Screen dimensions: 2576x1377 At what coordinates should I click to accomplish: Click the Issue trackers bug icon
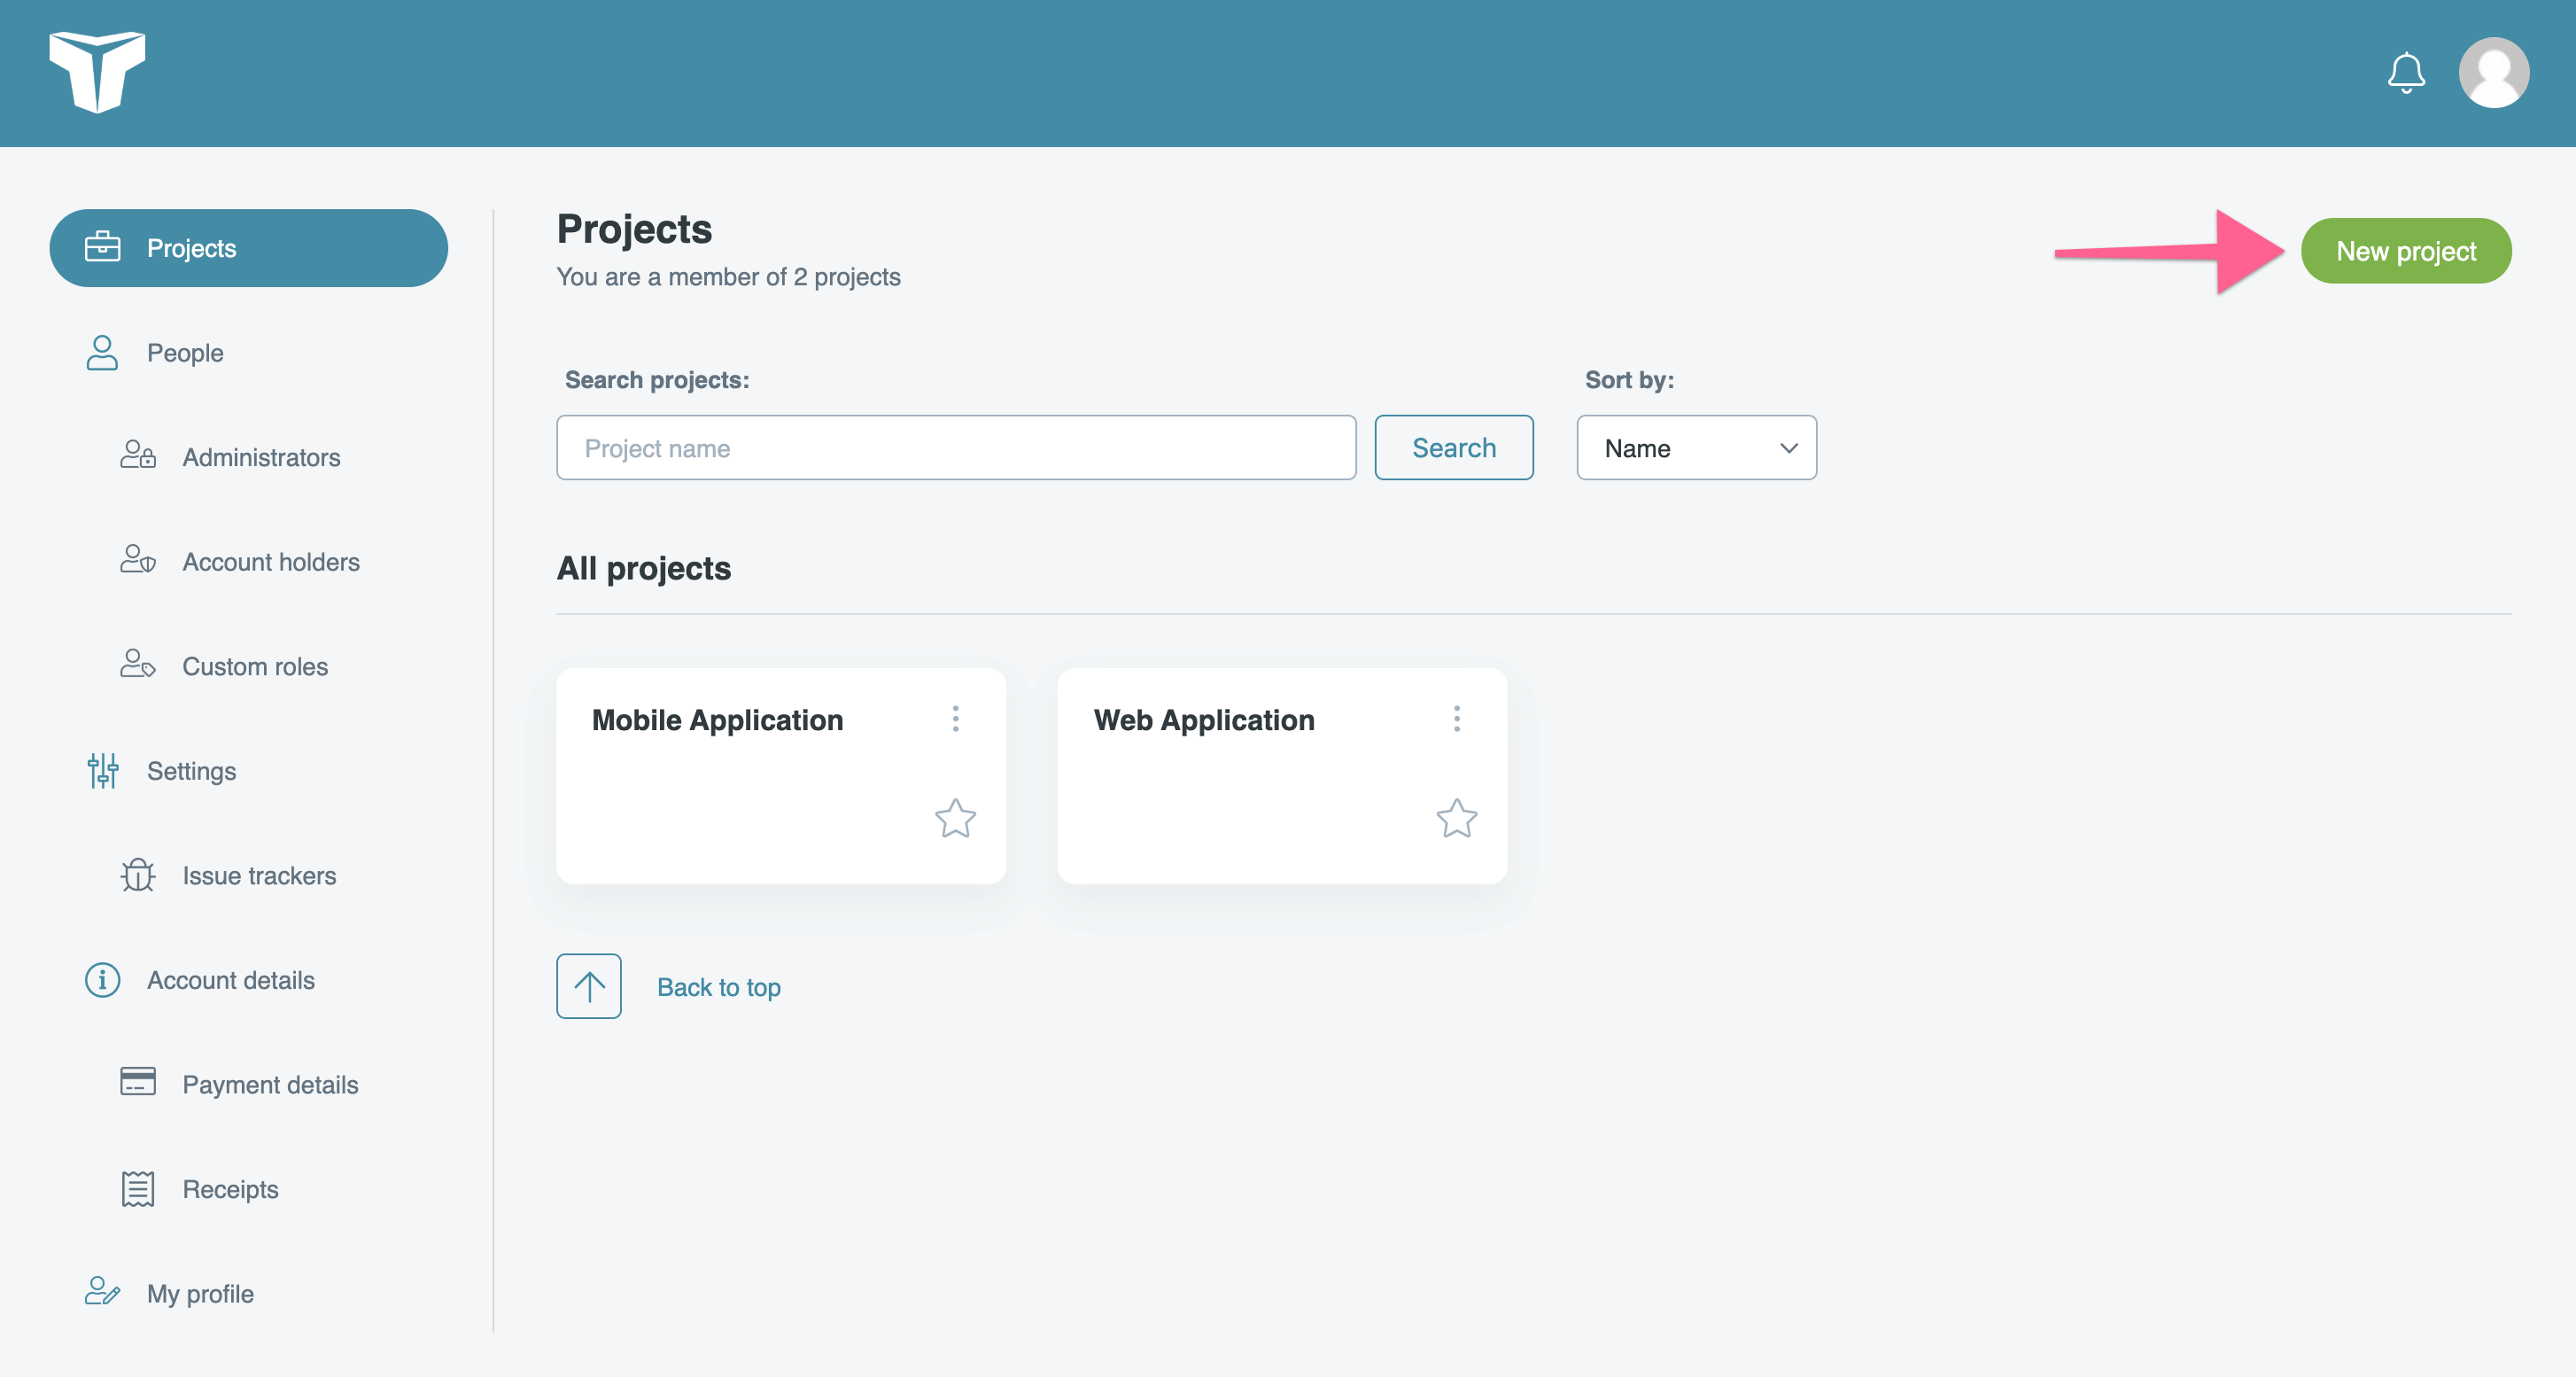[138, 875]
